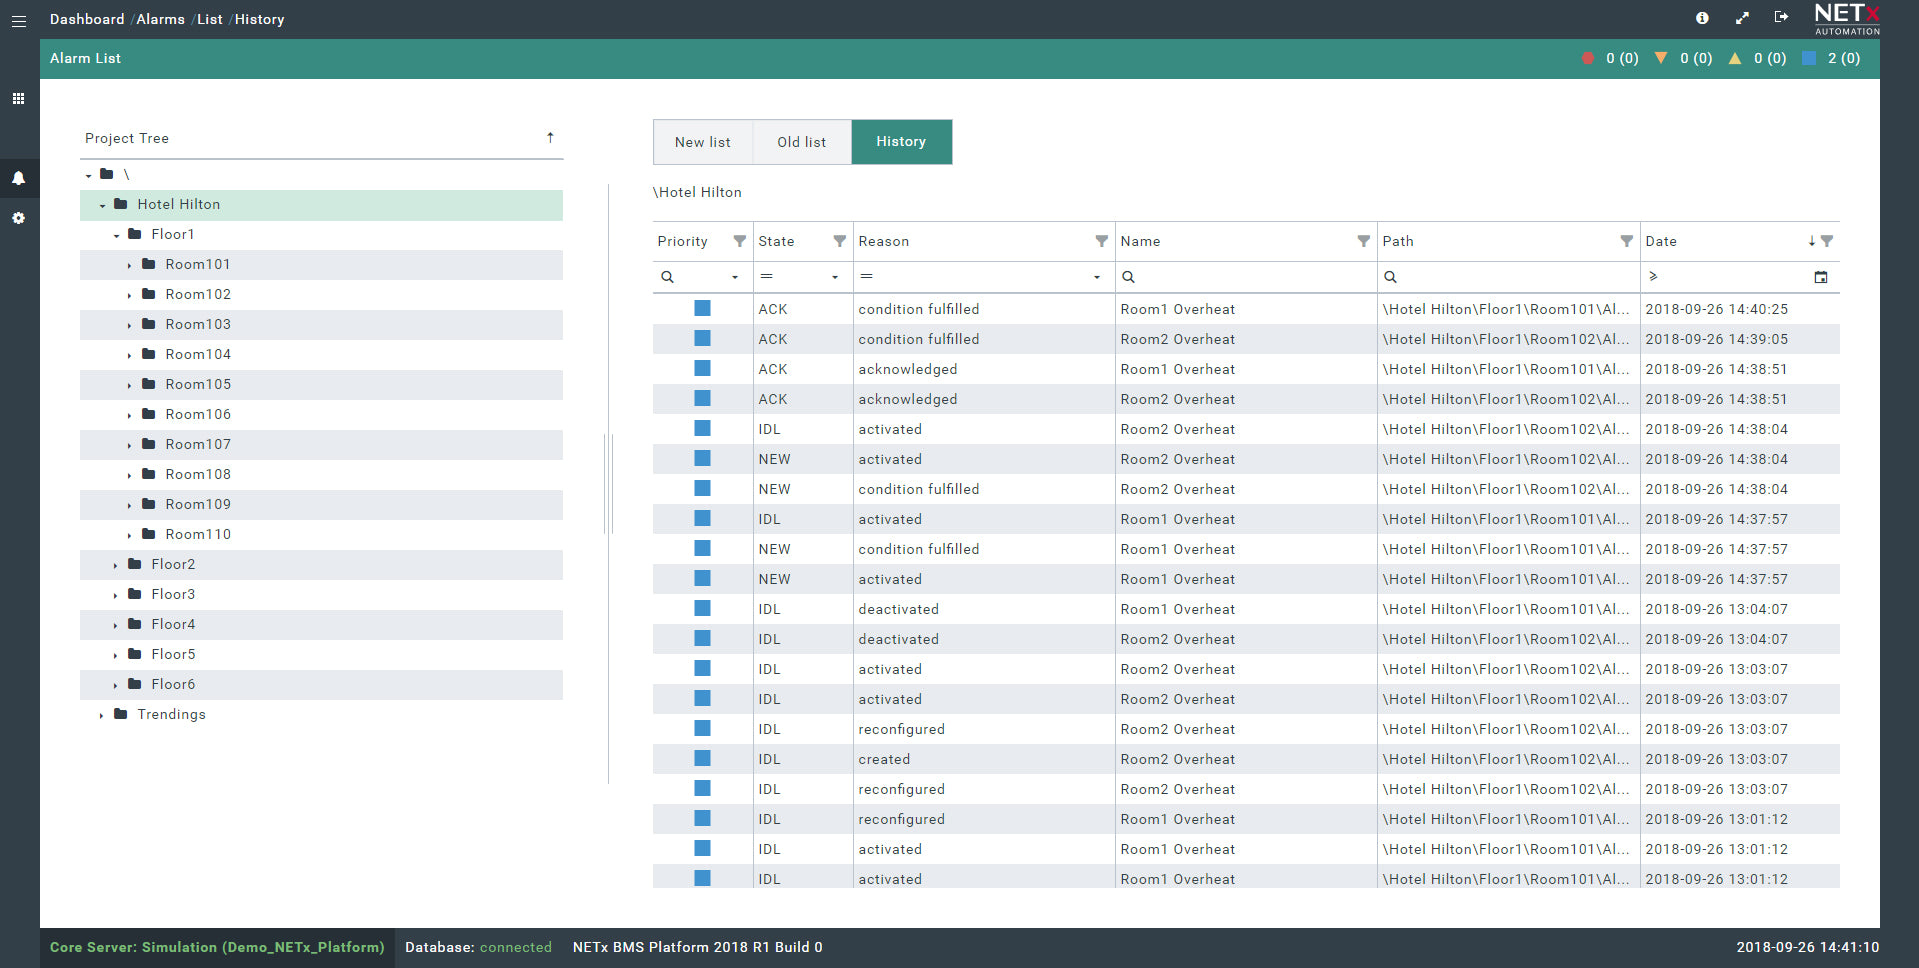Collapse the Hotel Hilton tree node

(102, 205)
